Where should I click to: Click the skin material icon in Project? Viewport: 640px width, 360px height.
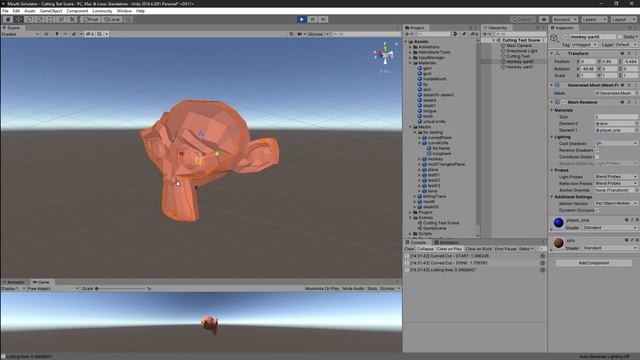coord(420,89)
